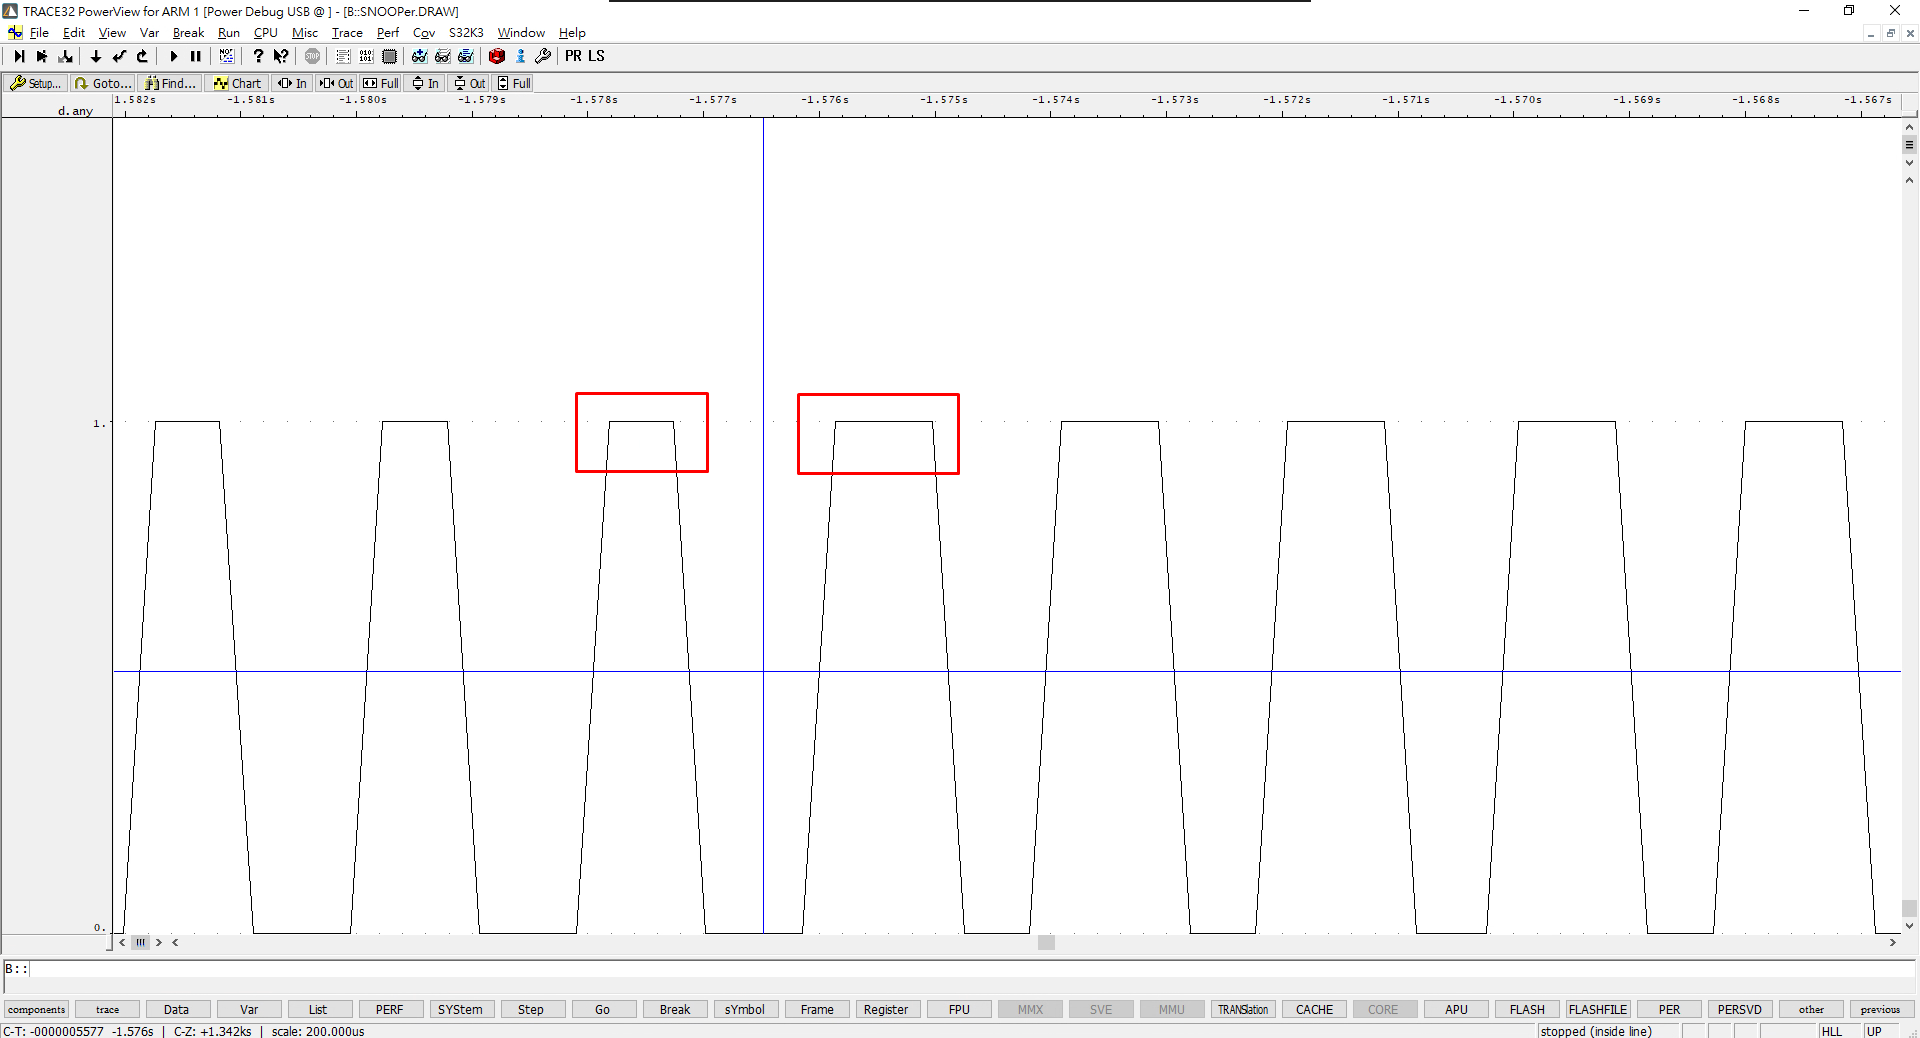Click the horizontal scrollbar thumb
Image resolution: width=1920 pixels, height=1038 pixels.
(x=1046, y=942)
